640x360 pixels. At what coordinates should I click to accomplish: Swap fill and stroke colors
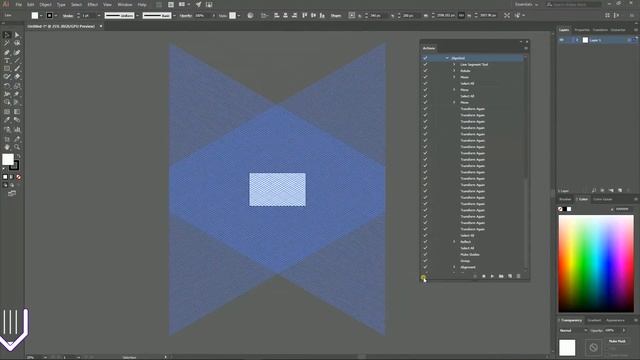click(x=18, y=156)
